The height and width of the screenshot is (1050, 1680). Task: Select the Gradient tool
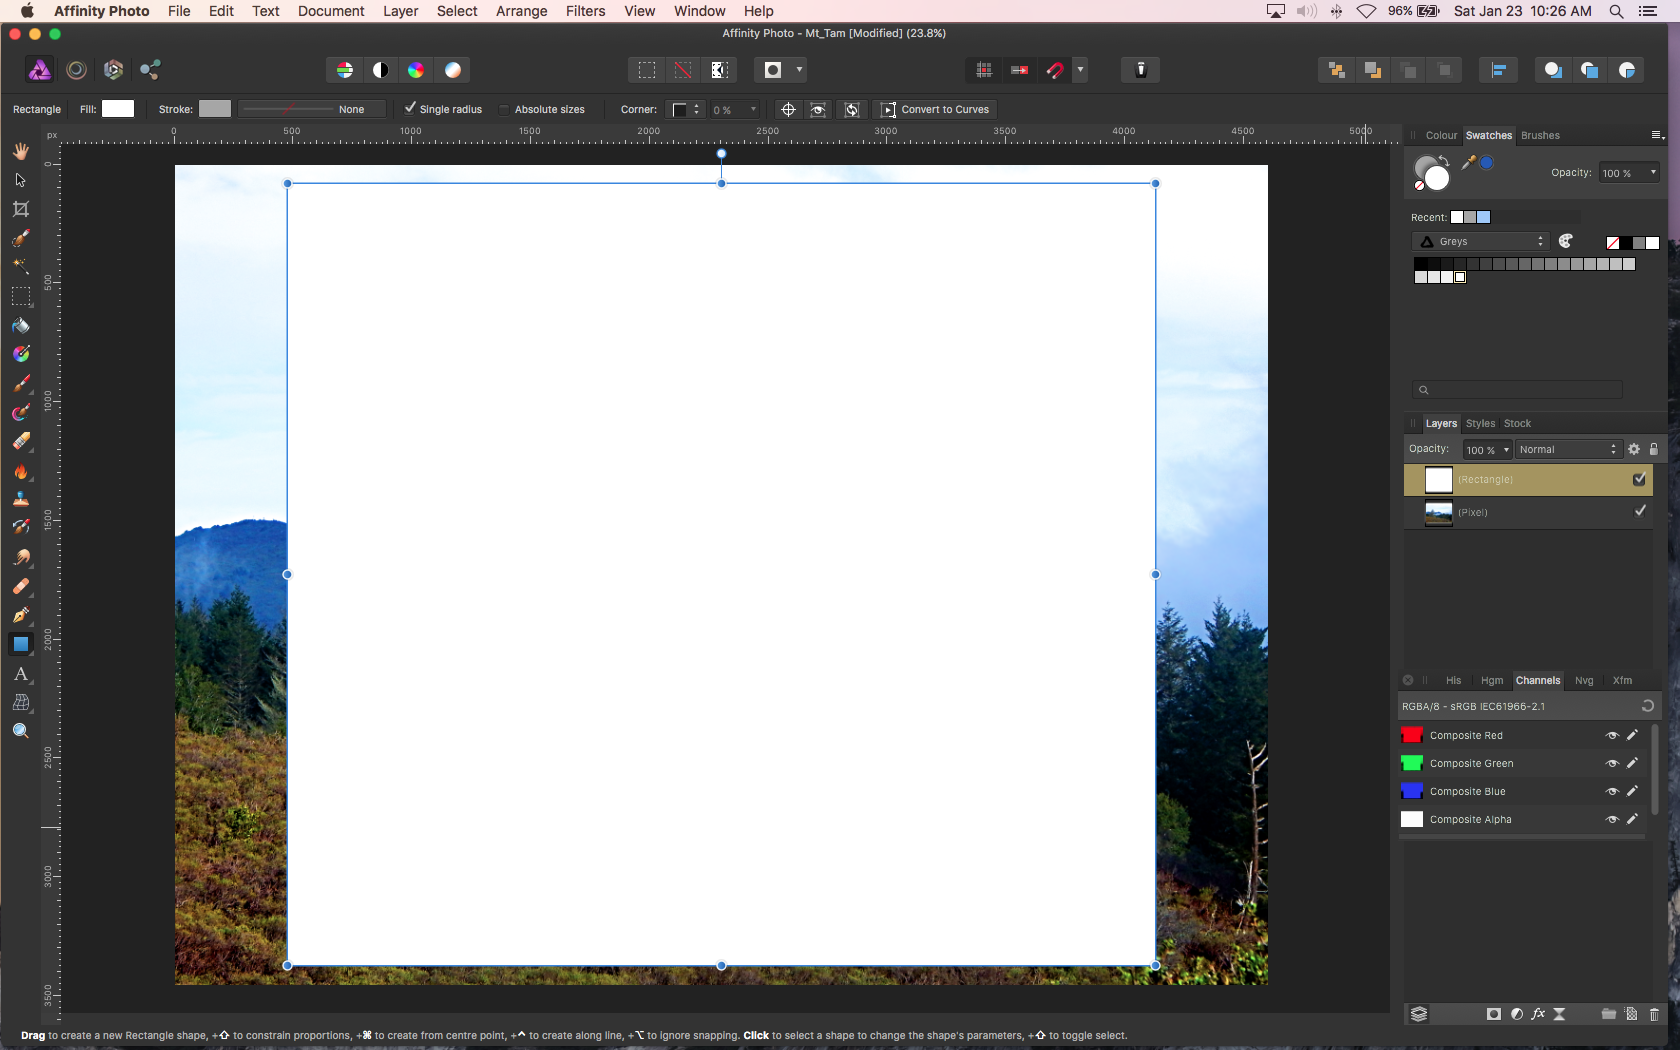point(20,355)
